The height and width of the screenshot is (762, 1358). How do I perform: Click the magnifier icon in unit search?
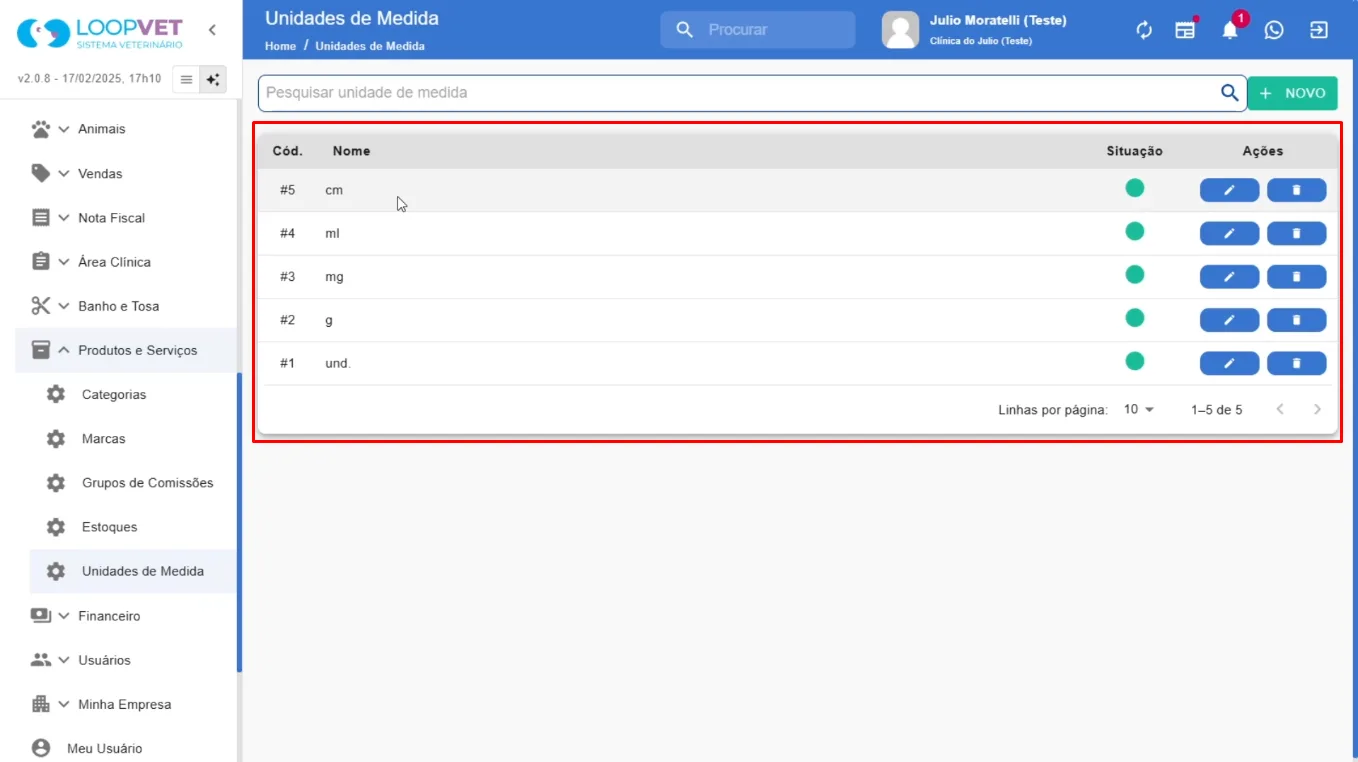[x=1229, y=93]
